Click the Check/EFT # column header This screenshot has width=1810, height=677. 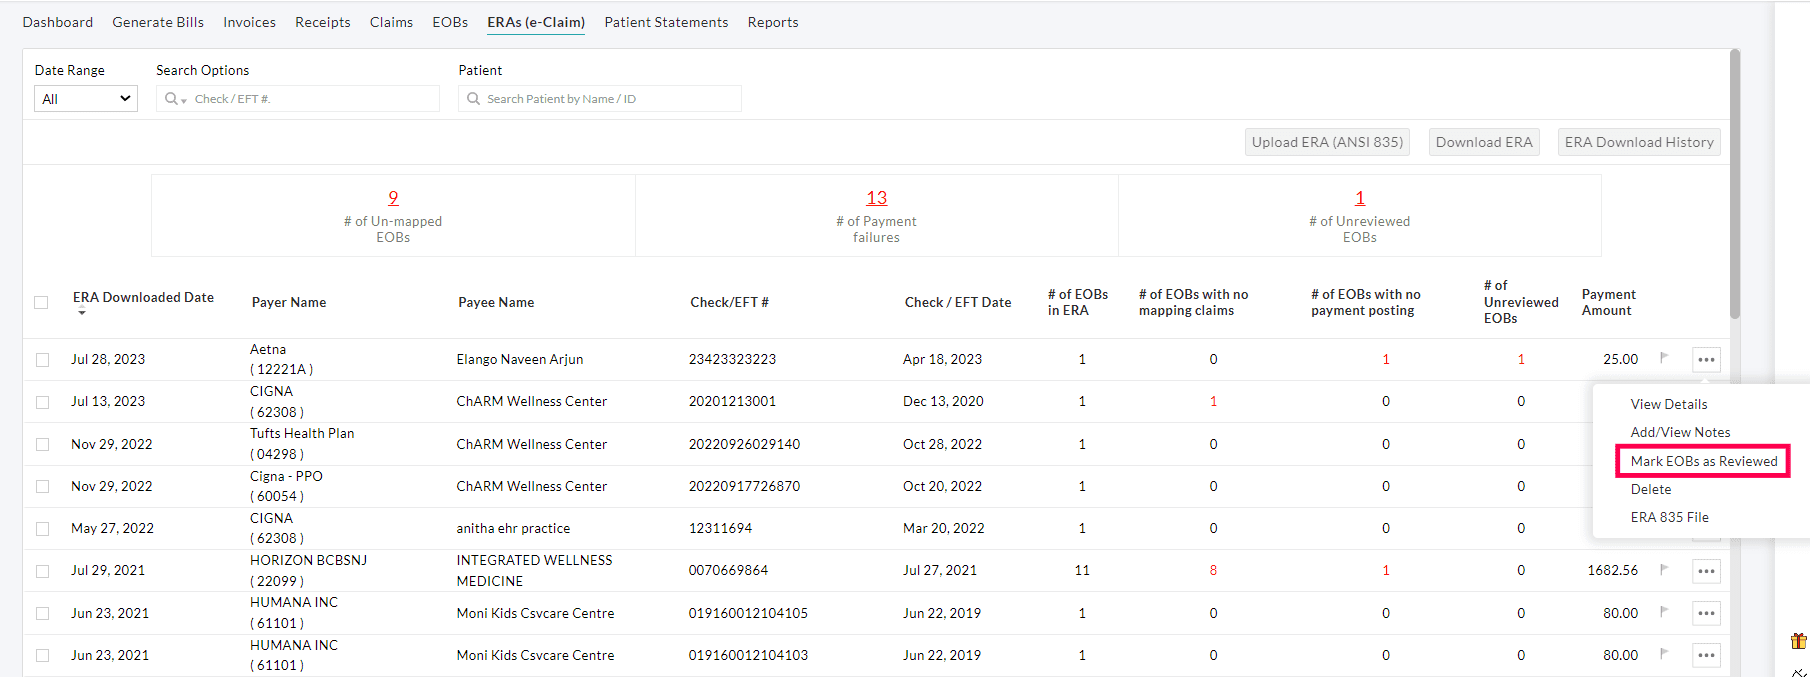coord(729,302)
